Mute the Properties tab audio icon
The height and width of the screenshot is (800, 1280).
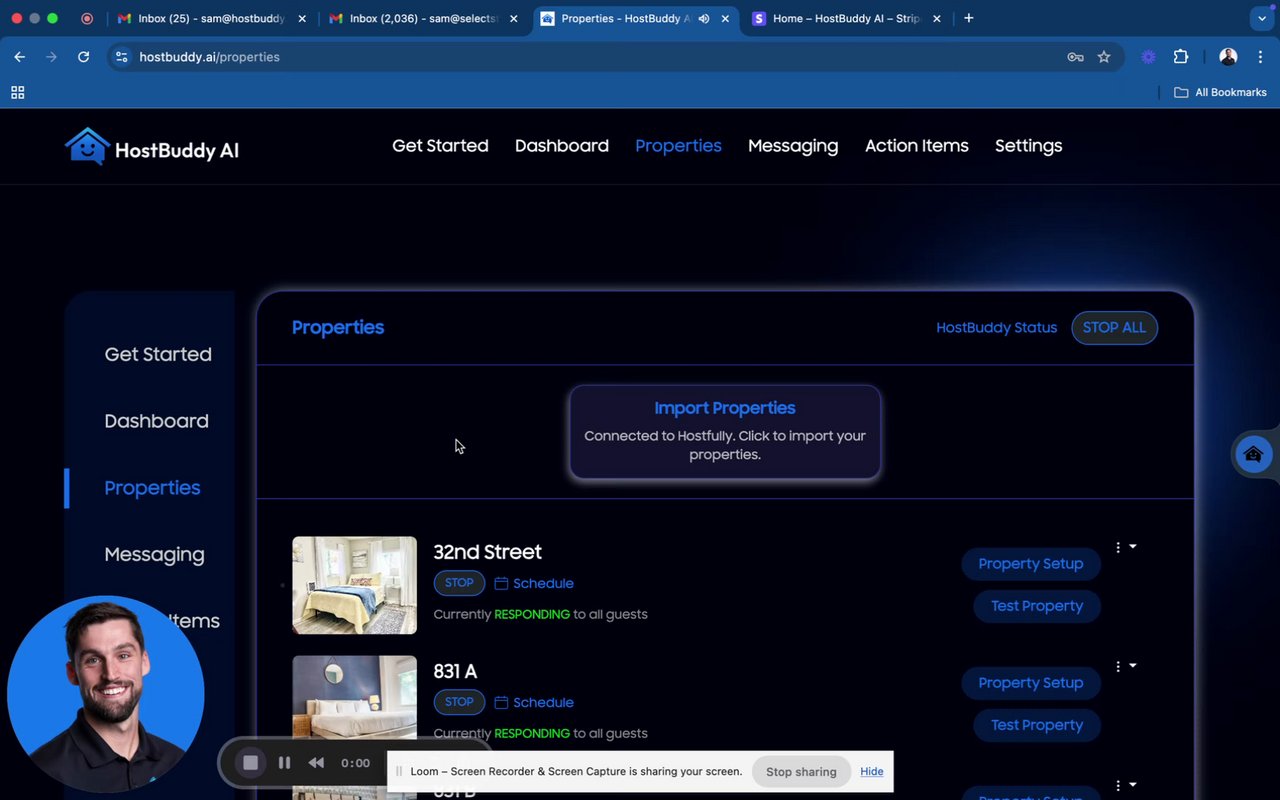tap(704, 18)
